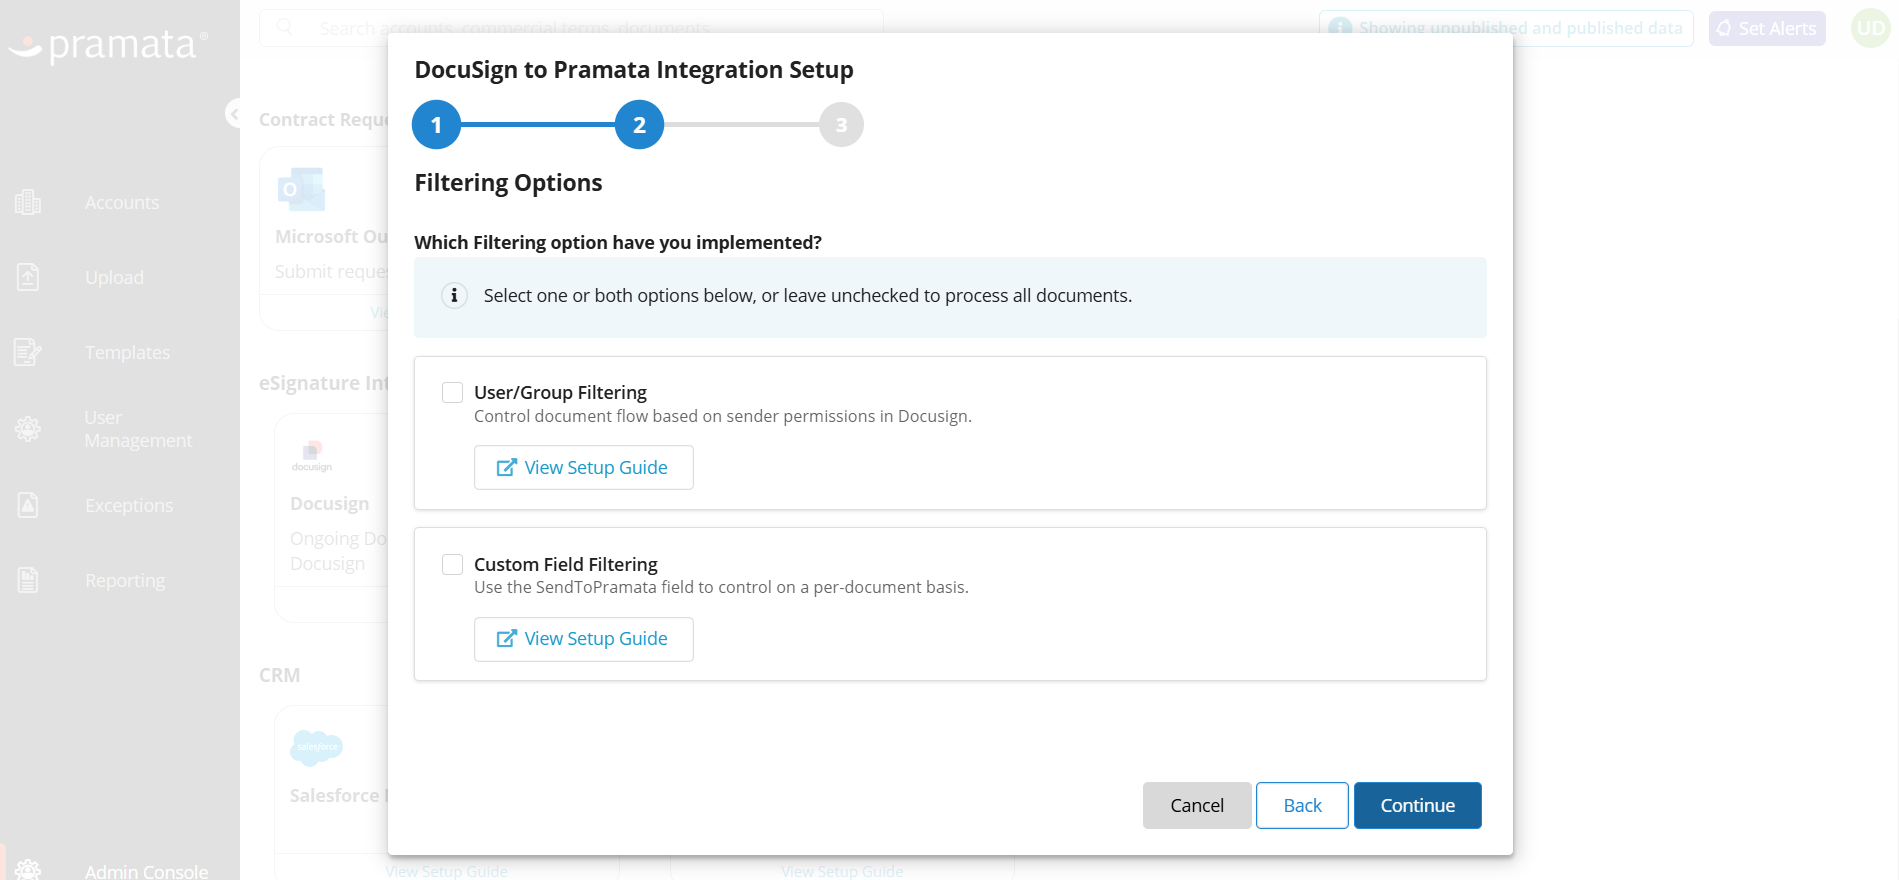
Task: Open Accounts in the sidebar
Action: point(120,203)
